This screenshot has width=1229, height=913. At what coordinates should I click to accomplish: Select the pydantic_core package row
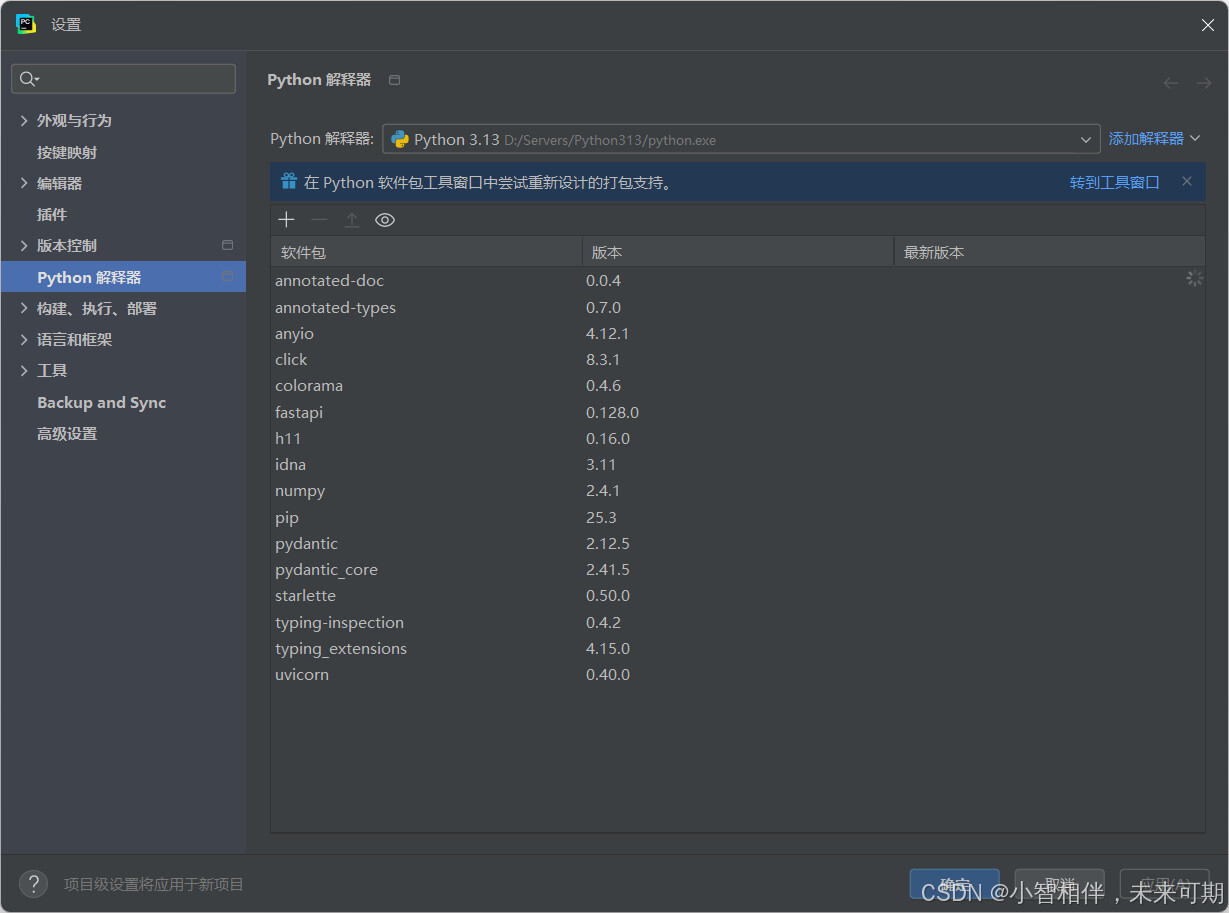pyautogui.click(x=737, y=569)
